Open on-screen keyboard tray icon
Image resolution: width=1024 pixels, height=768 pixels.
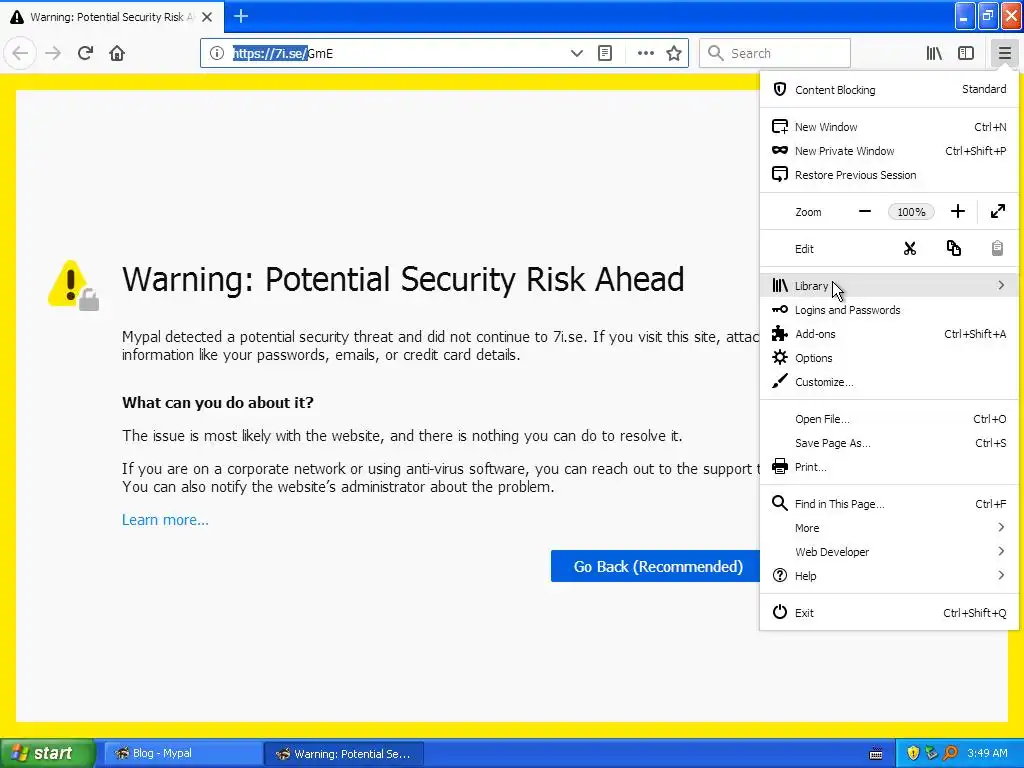click(x=876, y=754)
